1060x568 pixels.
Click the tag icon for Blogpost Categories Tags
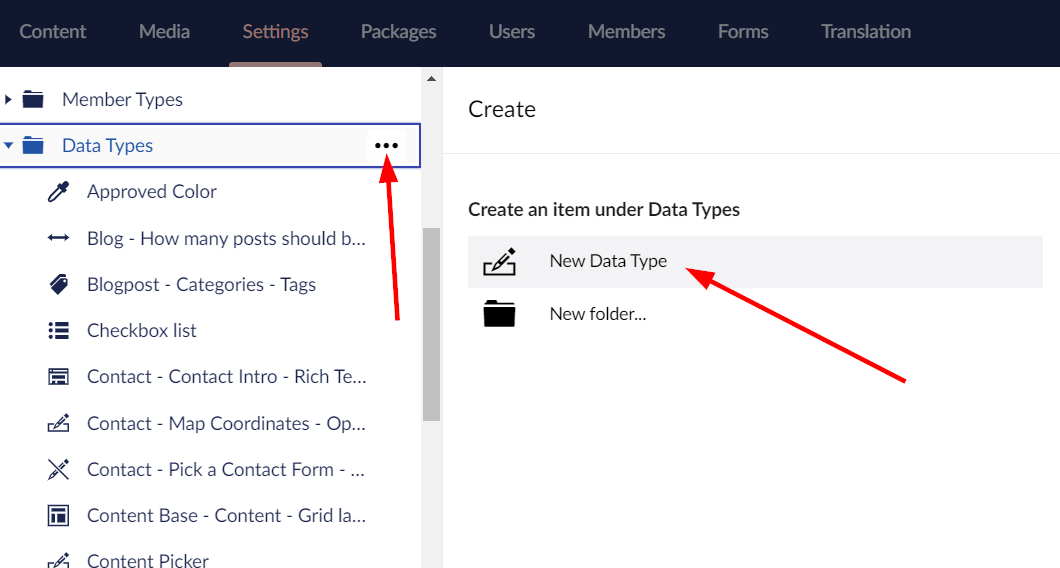pyautogui.click(x=59, y=284)
